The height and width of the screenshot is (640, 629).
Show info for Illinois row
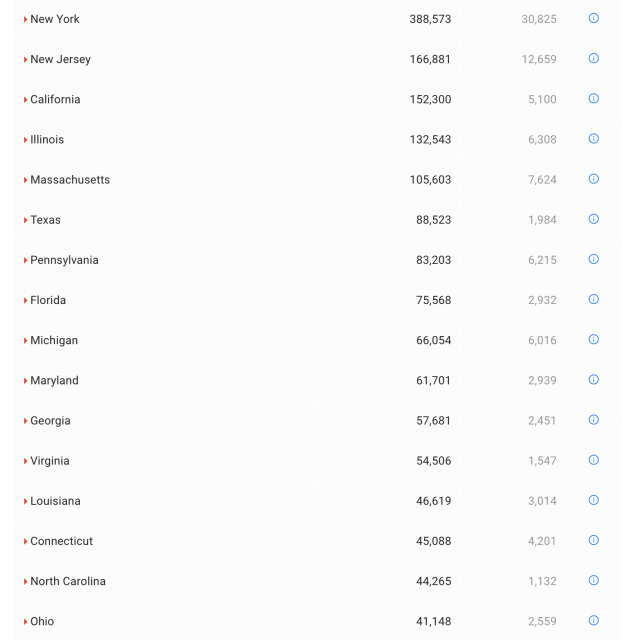click(593, 138)
